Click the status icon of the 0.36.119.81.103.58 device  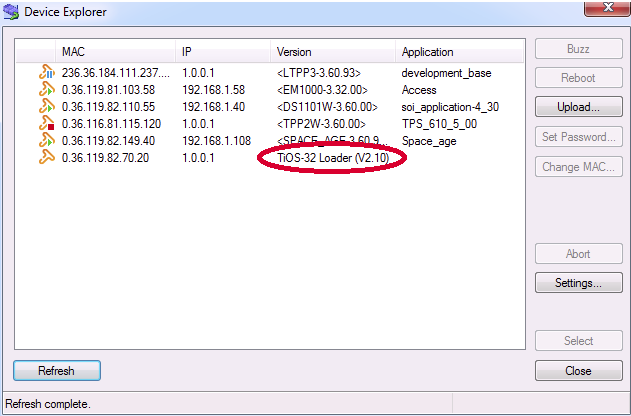coord(45,90)
